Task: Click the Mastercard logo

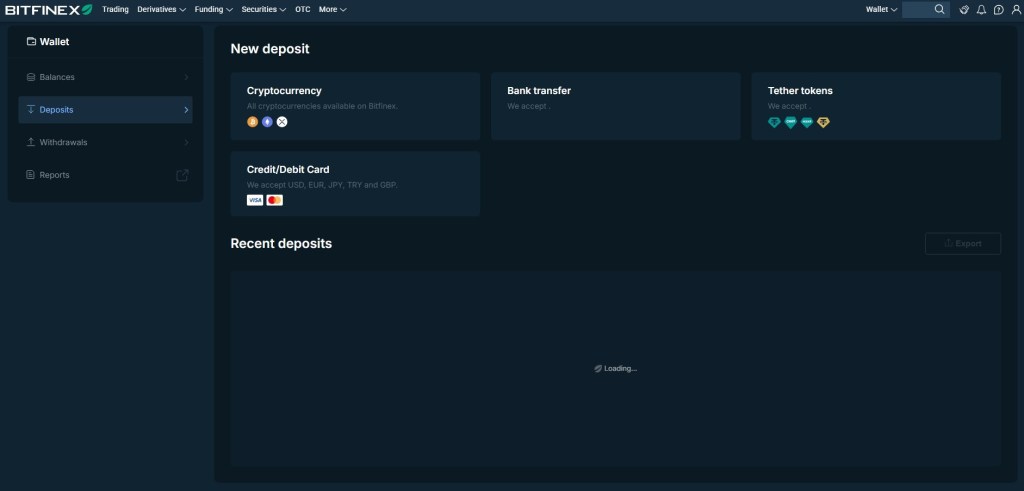Action: pyautogui.click(x=275, y=200)
